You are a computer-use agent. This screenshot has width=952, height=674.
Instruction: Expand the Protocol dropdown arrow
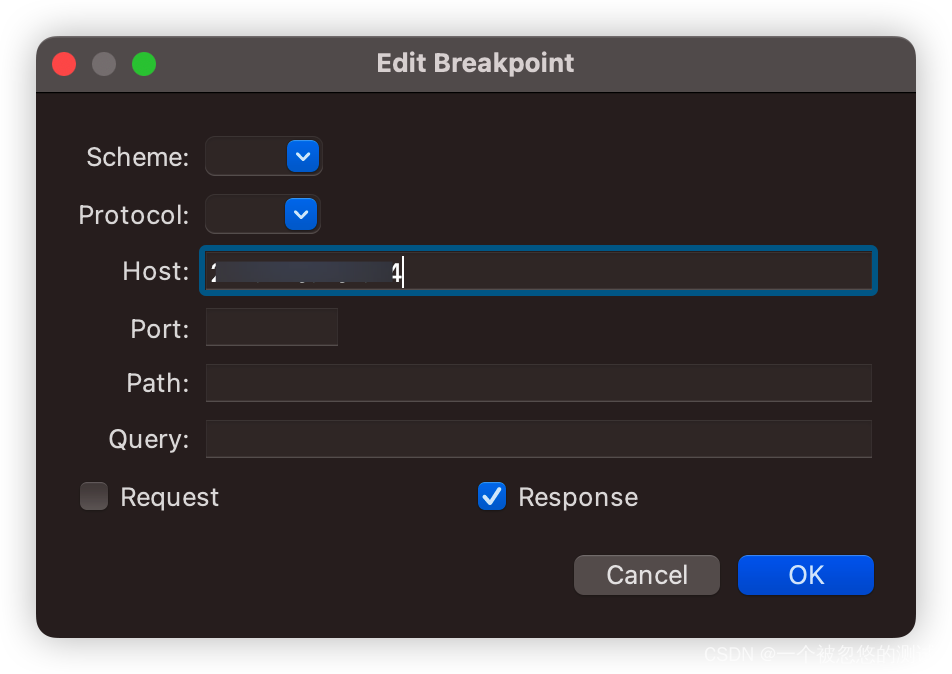pyautogui.click(x=301, y=214)
